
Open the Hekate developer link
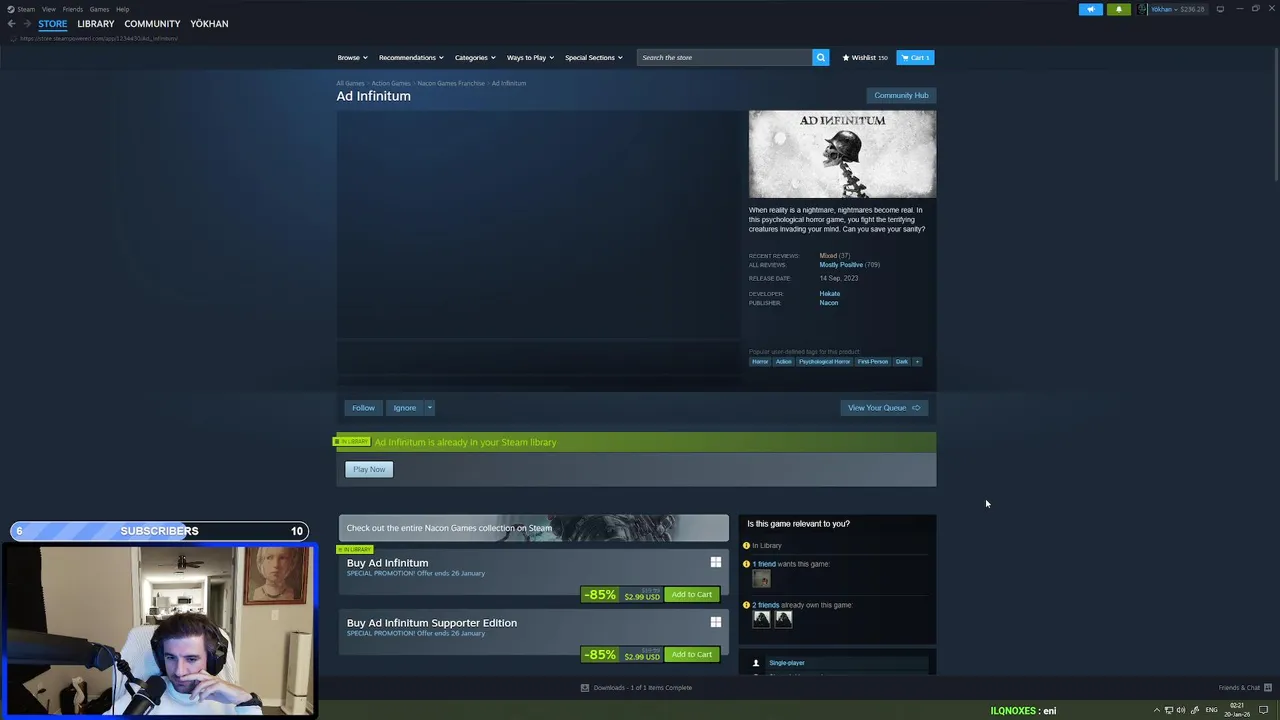[x=830, y=293]
